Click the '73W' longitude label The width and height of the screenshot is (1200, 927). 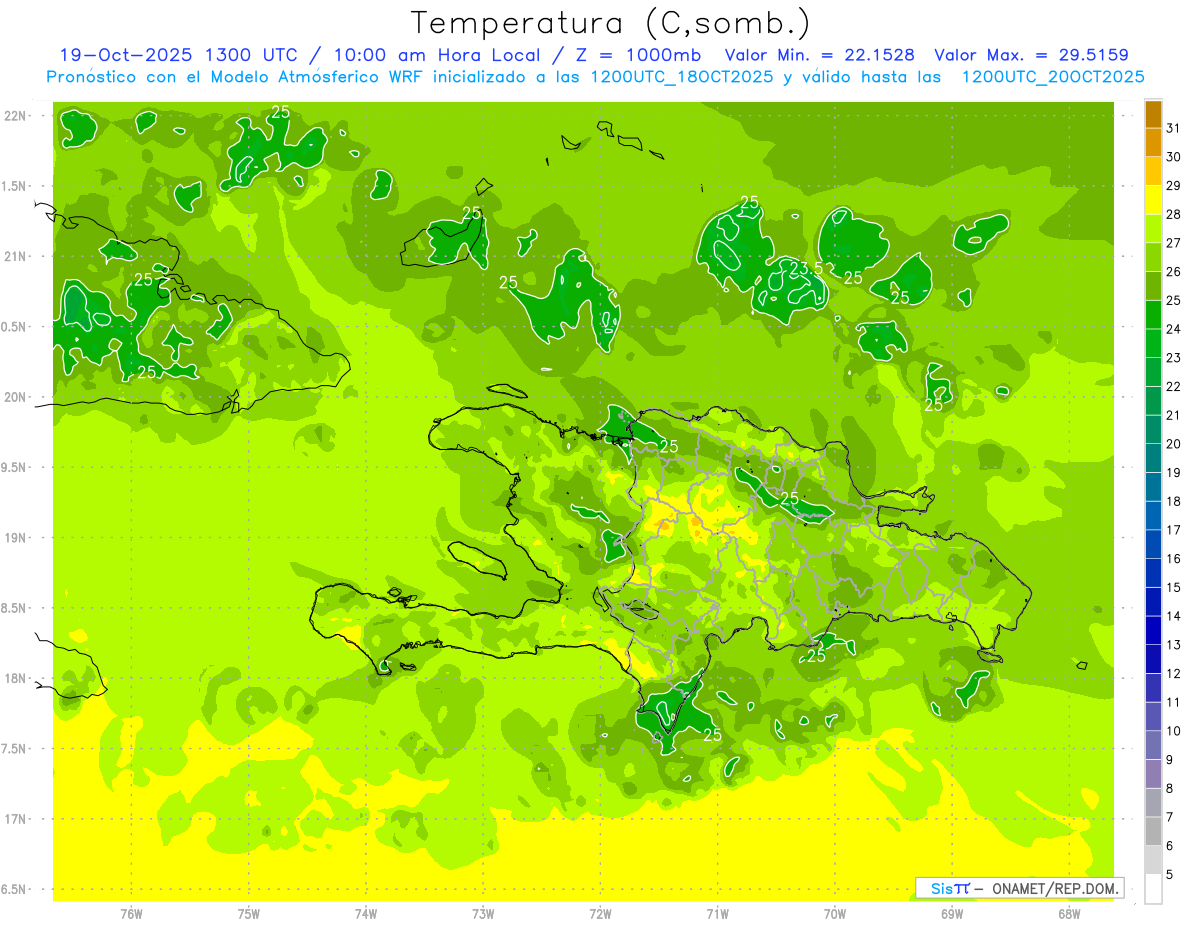483,914
